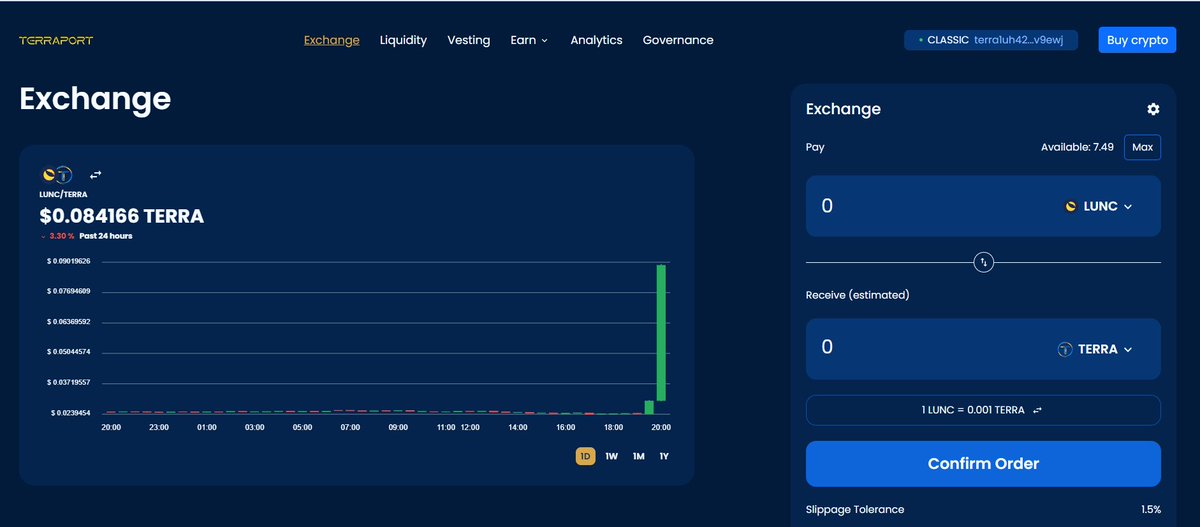Click the Available: 7.49 balance
The width and height of the screenshot is (1200, 527).
(1077, 147)
